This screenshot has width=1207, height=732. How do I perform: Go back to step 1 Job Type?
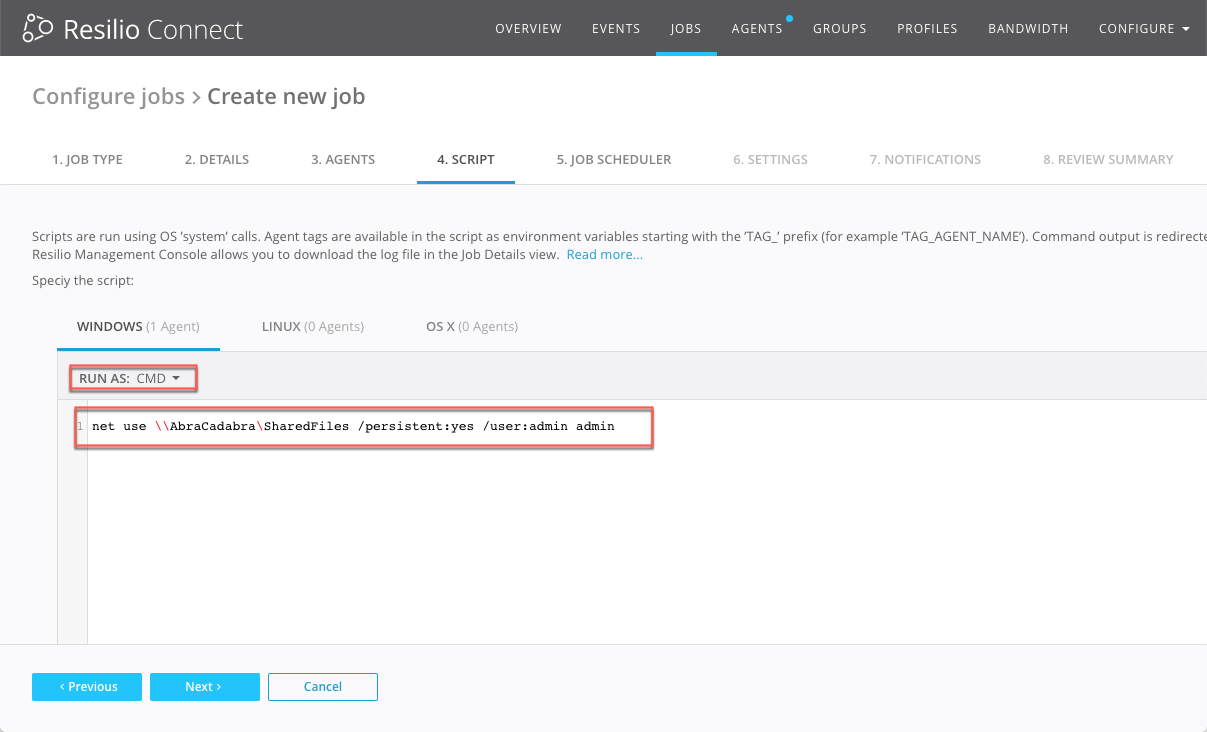(87, 159)
